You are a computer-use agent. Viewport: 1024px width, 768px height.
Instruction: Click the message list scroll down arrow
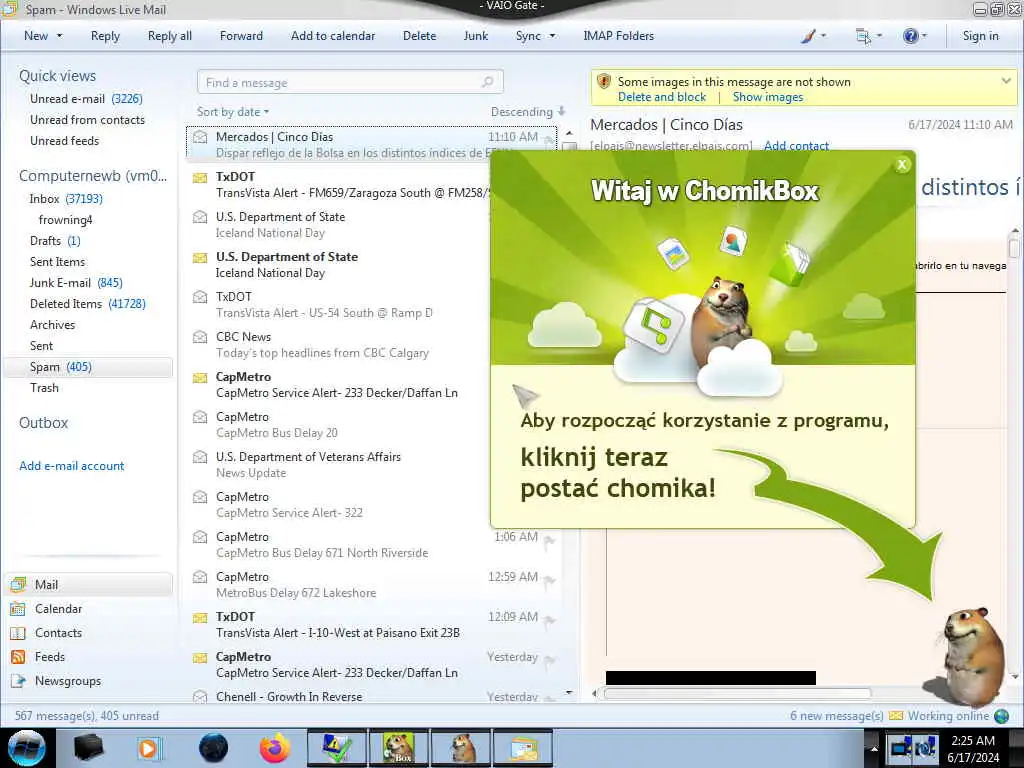pos(569,693)
